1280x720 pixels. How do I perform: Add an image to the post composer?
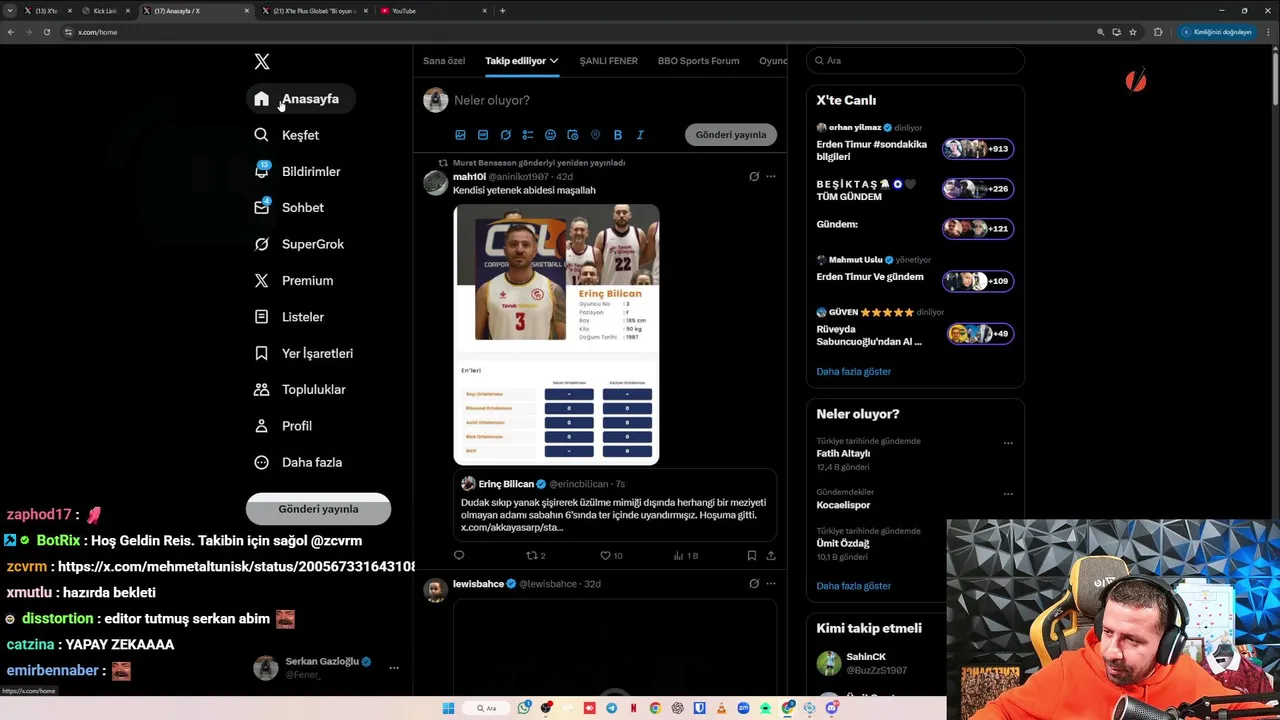[460, 135]
